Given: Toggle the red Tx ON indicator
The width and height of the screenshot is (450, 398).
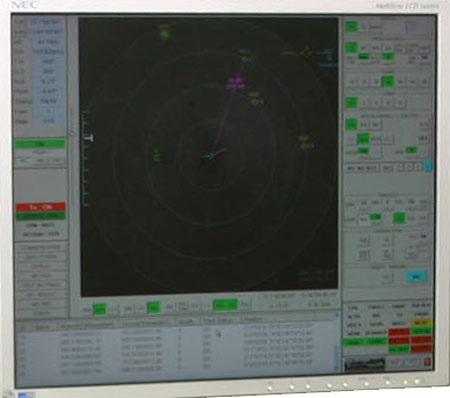Looking at the screenshot, I should click(x=40, y=207).
